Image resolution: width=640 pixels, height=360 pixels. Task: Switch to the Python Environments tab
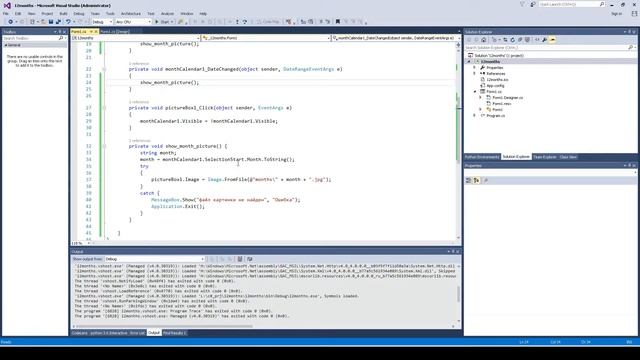482,157
